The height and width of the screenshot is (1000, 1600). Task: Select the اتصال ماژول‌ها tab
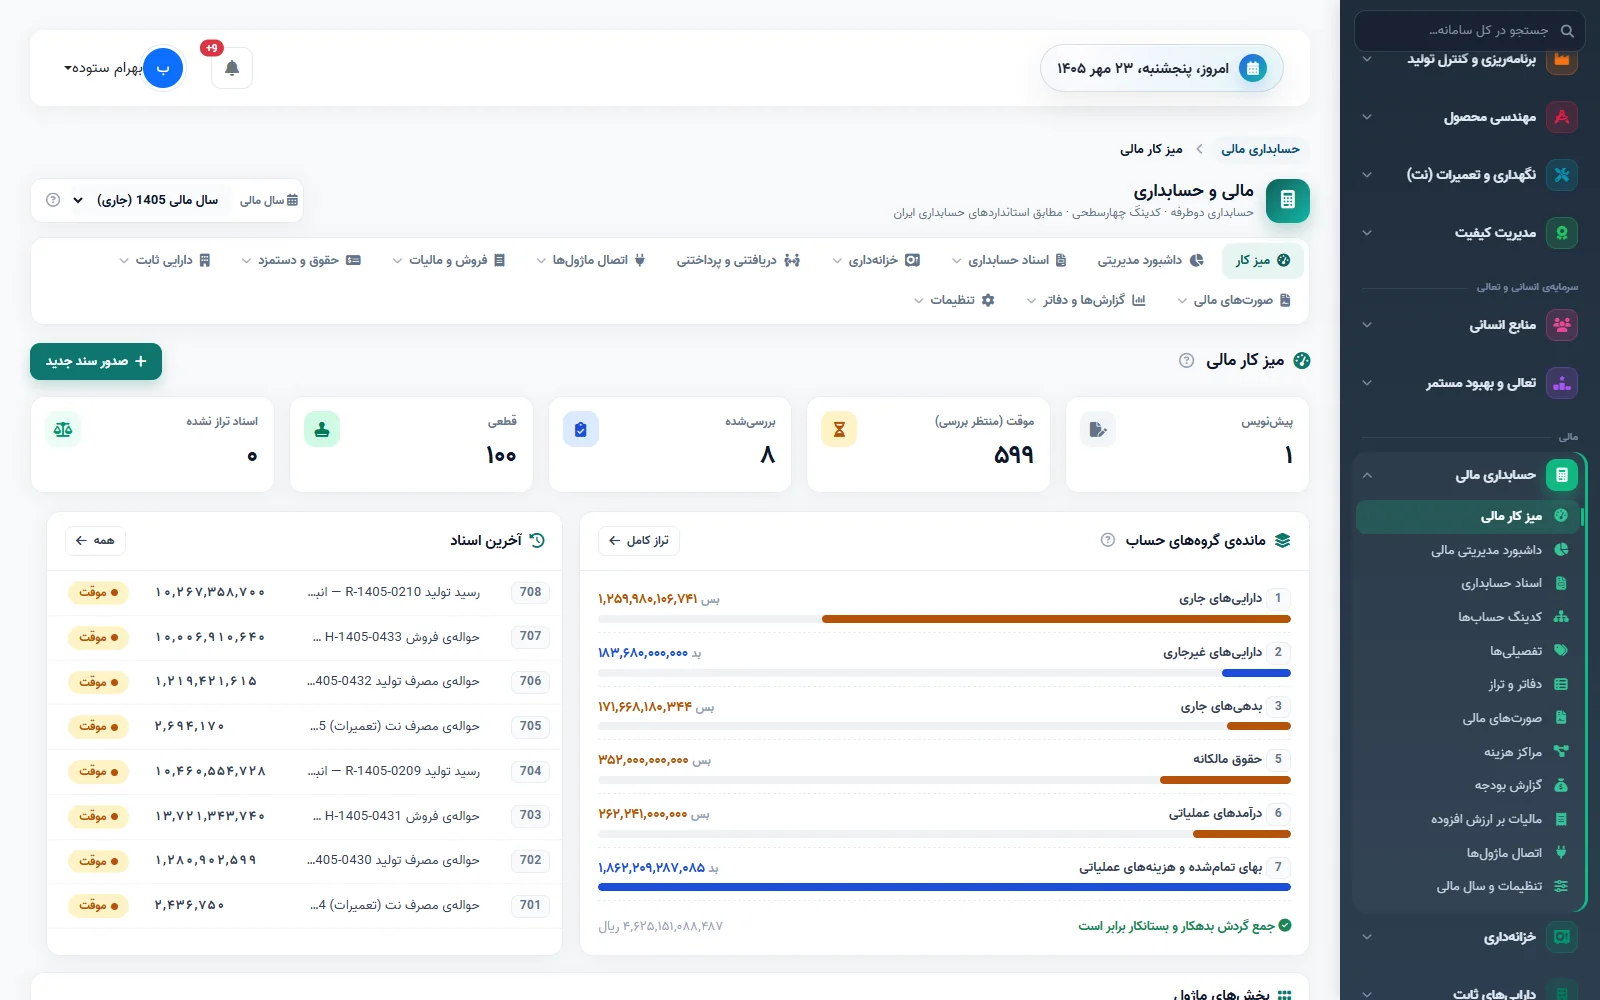(591, 260)
